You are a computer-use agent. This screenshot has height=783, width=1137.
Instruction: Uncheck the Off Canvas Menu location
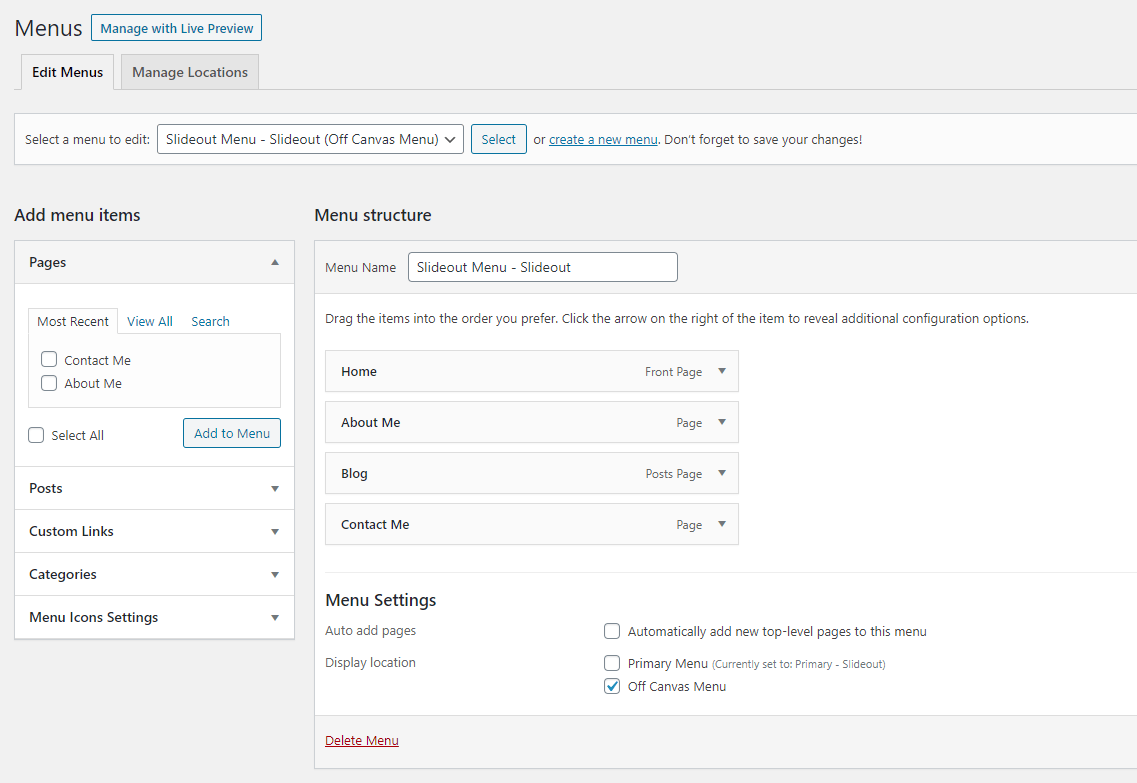click(612, 687)
